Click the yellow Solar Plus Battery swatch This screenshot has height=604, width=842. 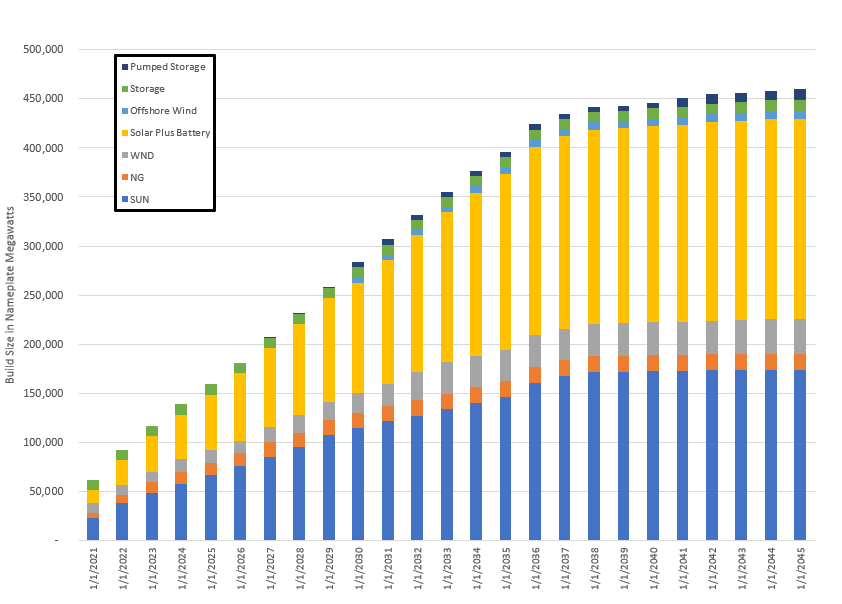[x=125, y=133]
